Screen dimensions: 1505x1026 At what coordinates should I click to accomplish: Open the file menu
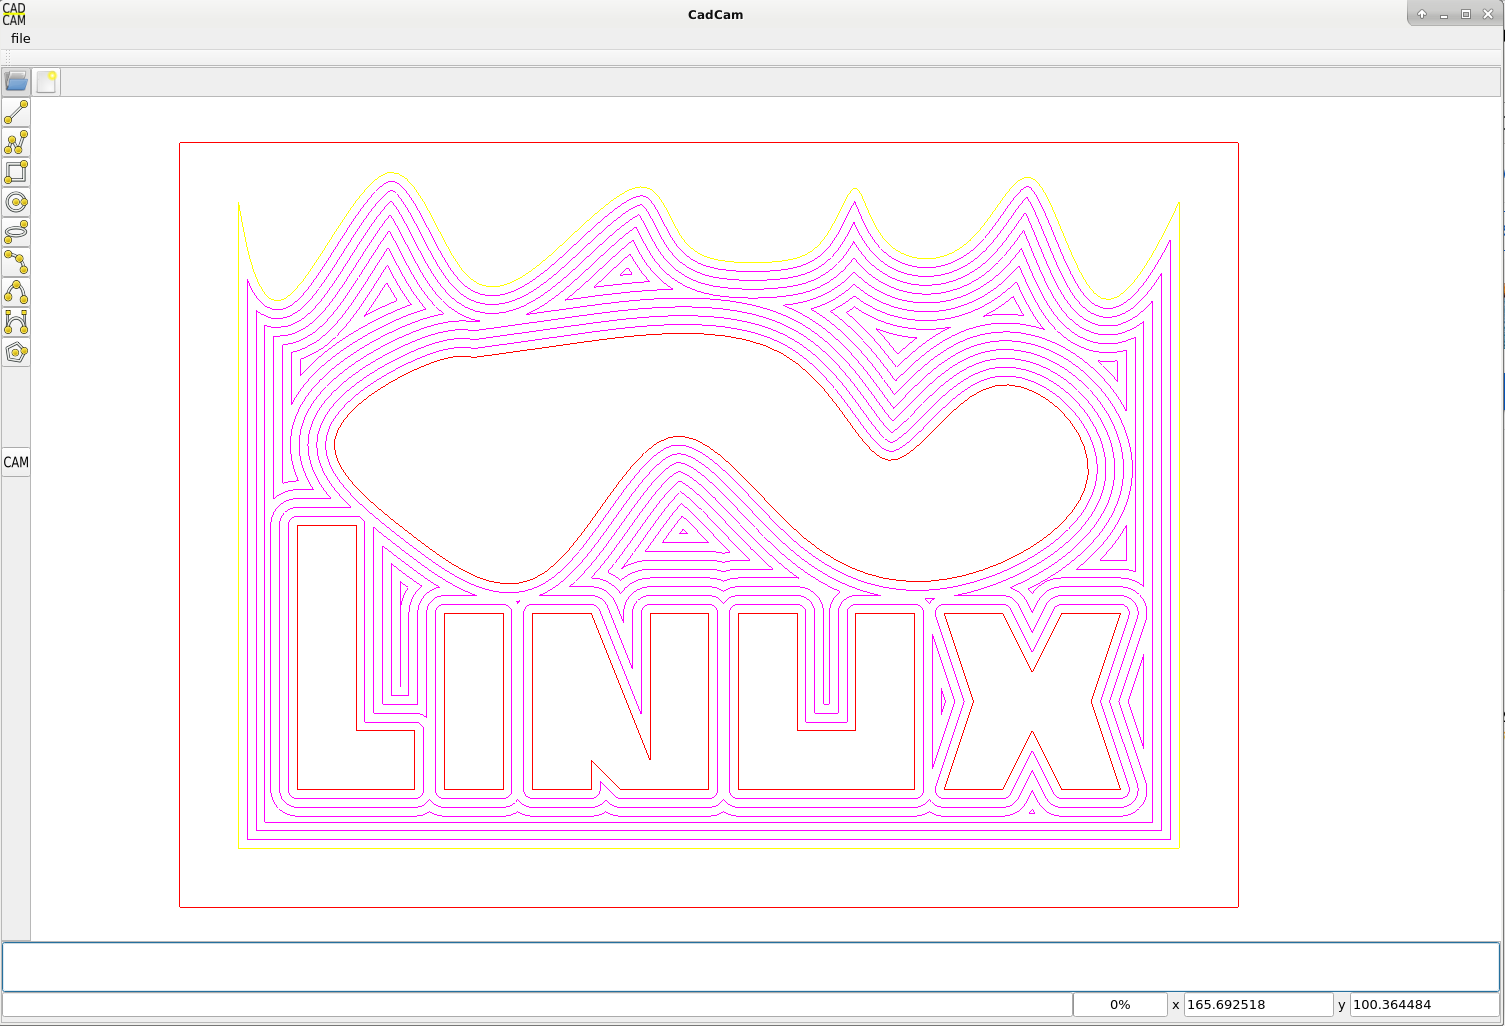click(x=21, y=38)
